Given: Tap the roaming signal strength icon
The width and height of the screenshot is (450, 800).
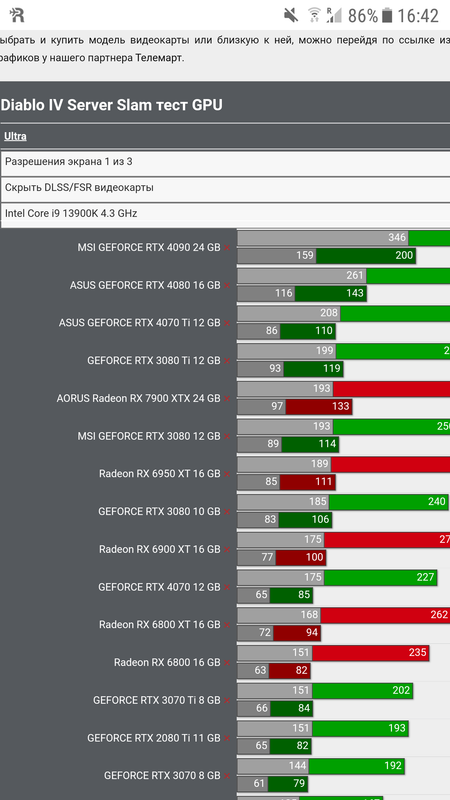Looking at the screenshot, I should click(x=334, y=15).
